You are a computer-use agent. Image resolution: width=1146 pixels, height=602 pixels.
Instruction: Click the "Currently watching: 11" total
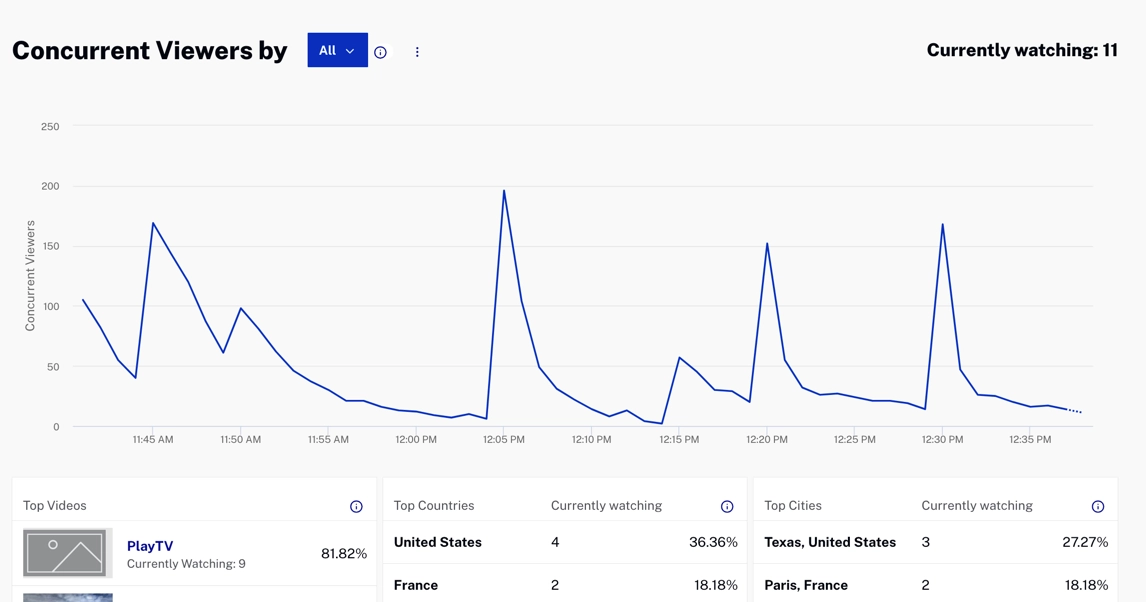(1021, 50)
